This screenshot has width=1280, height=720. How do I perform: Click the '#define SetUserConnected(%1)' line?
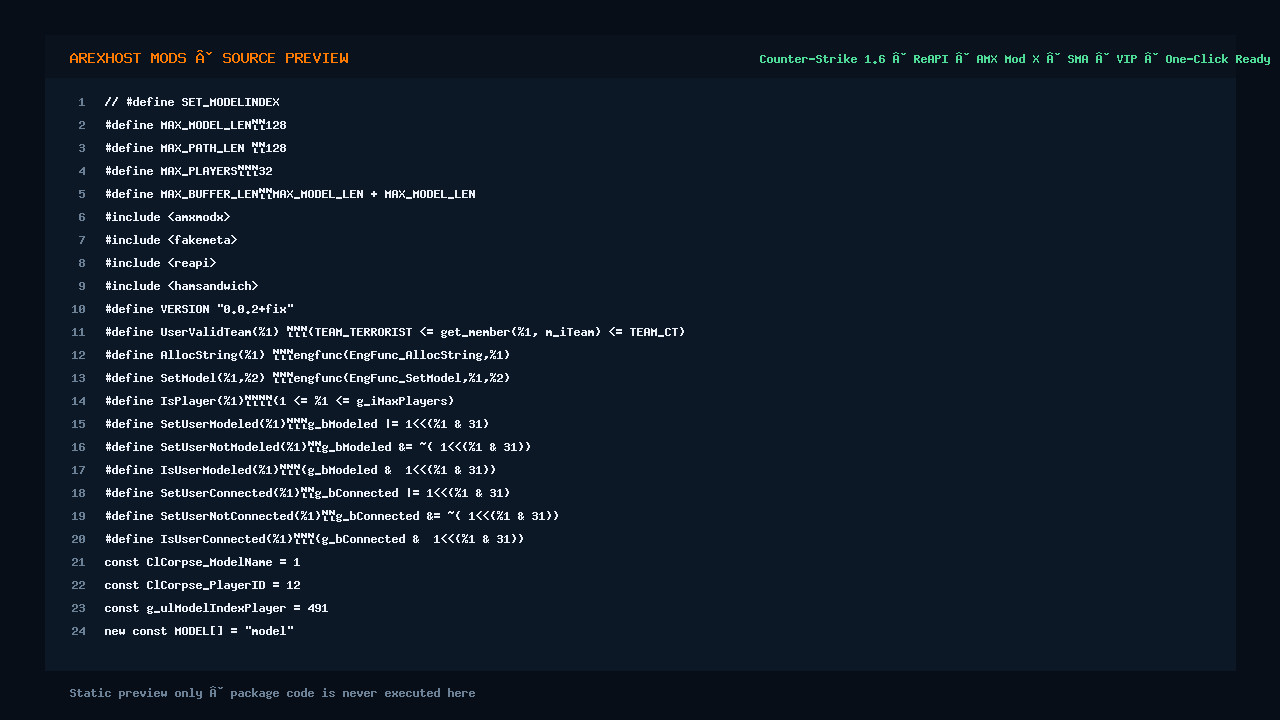coord(307,493)
